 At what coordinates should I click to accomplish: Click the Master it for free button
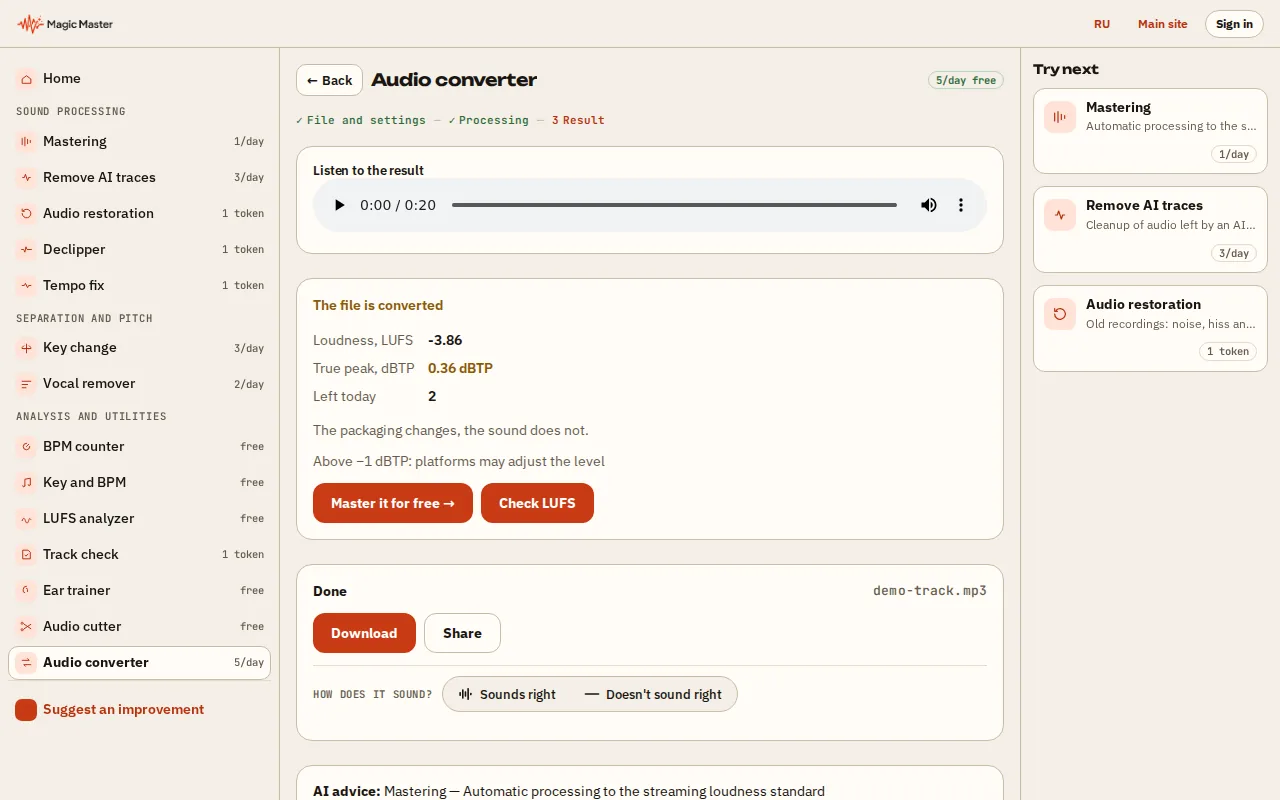(393, 503)
